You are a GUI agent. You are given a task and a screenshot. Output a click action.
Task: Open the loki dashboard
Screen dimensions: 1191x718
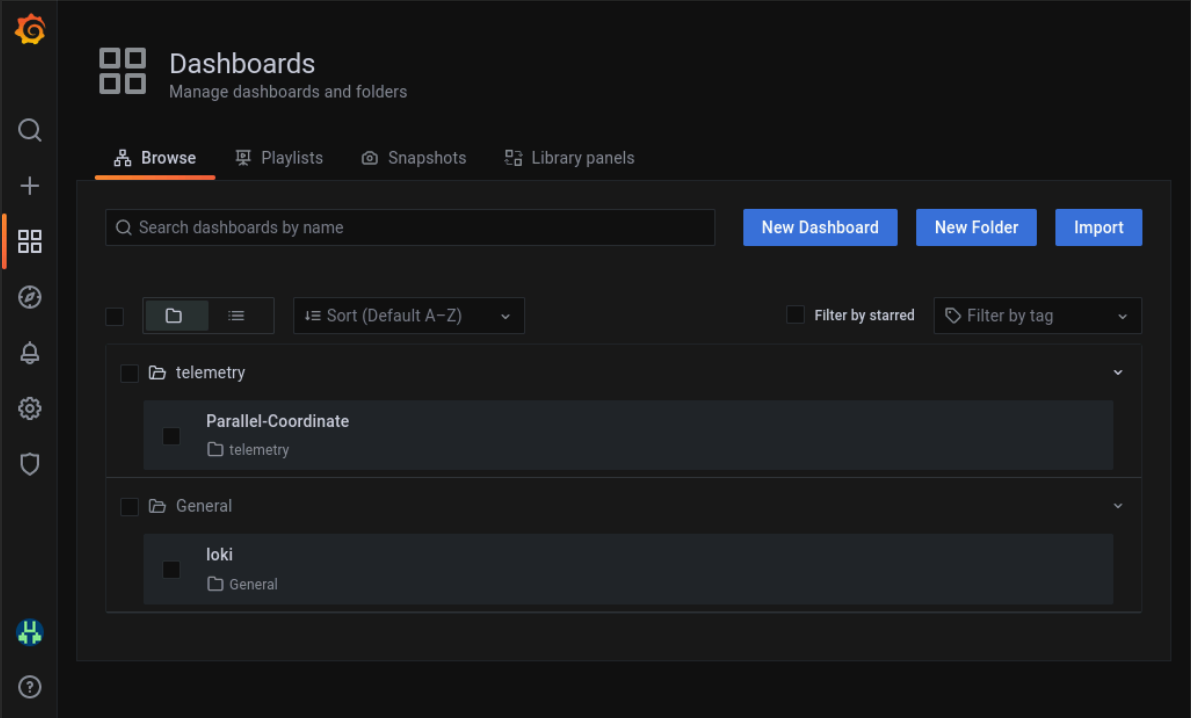tap(220, 555)
